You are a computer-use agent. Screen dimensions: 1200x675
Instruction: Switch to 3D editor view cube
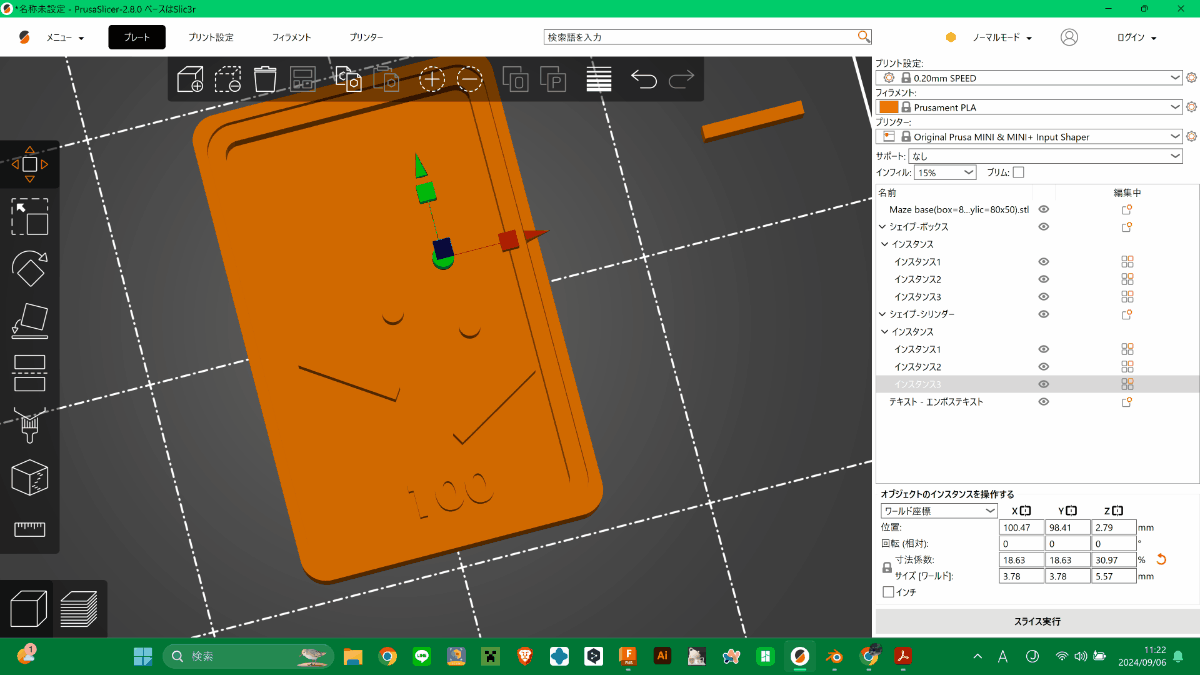coord(28,609)
